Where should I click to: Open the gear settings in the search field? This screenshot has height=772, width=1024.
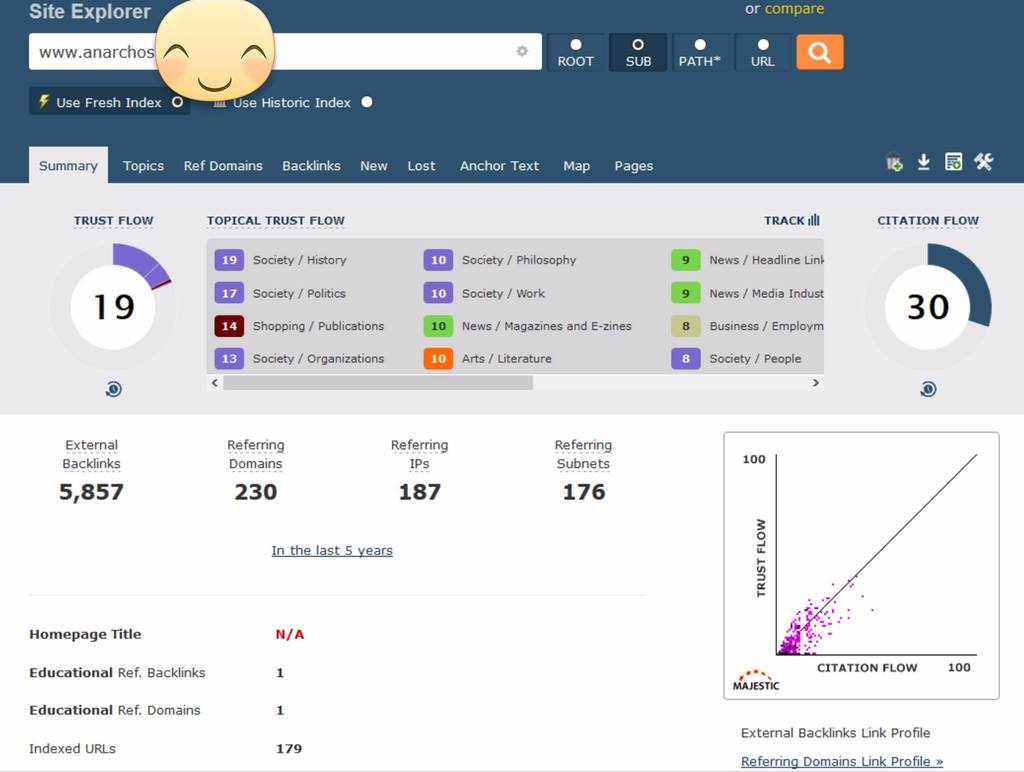(x=522, y=51)
